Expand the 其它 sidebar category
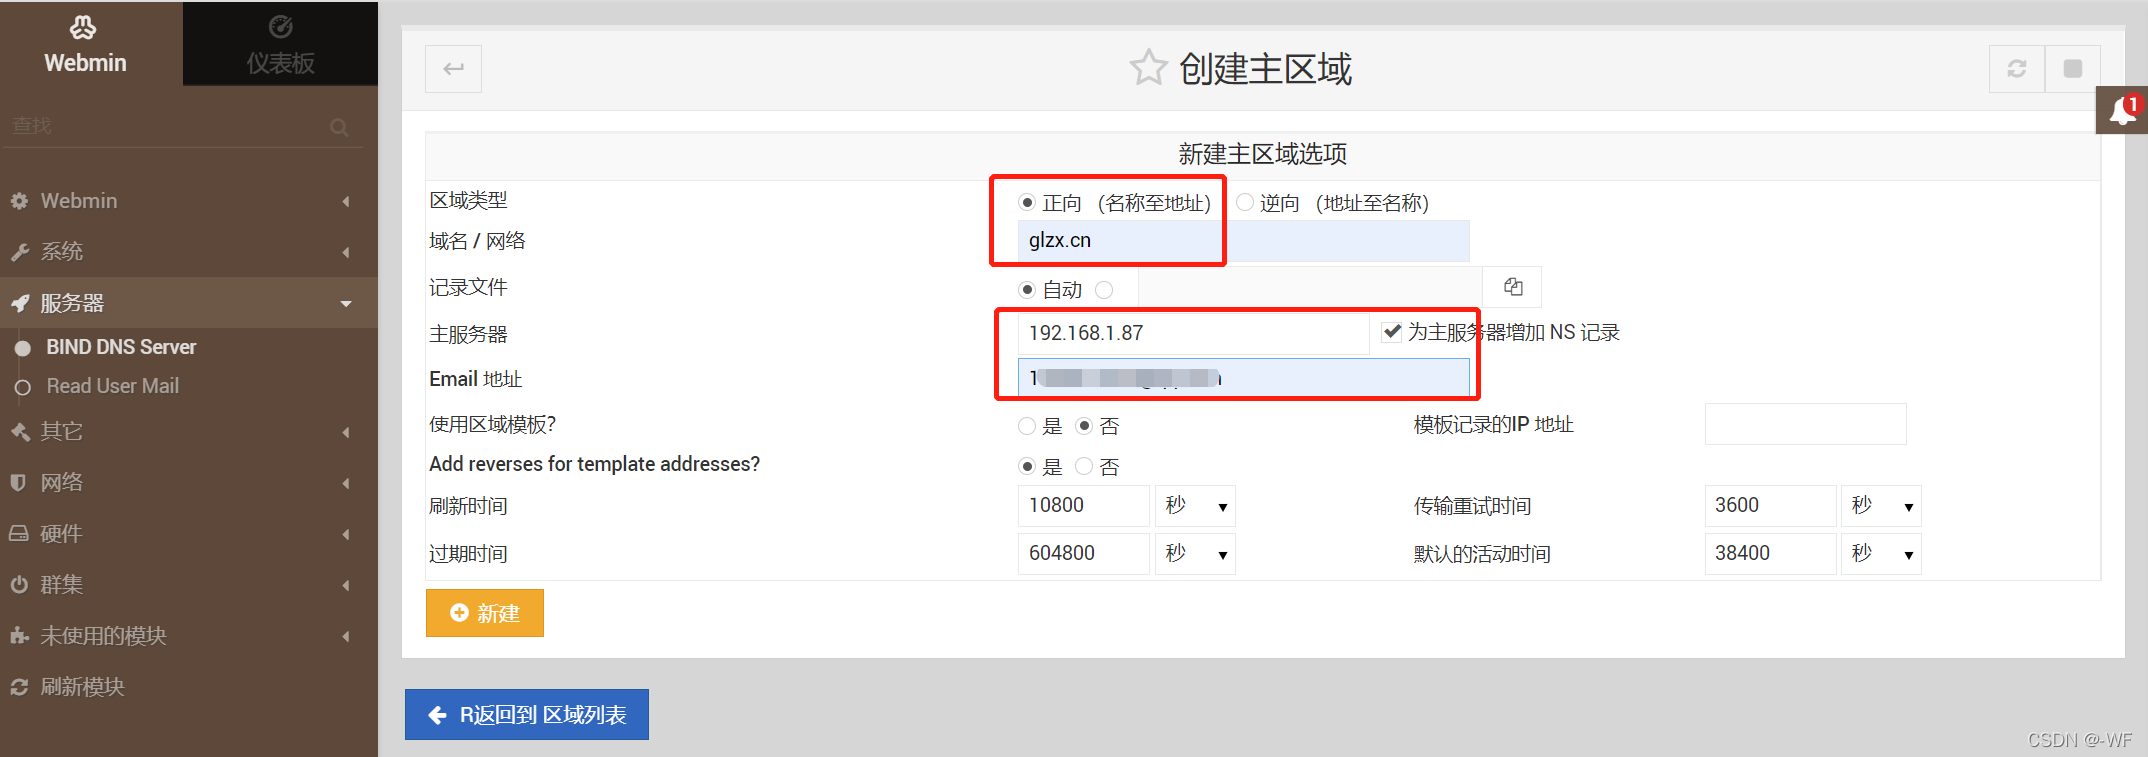The width and height of the screenshot is (2148, 757). (189, 431)
